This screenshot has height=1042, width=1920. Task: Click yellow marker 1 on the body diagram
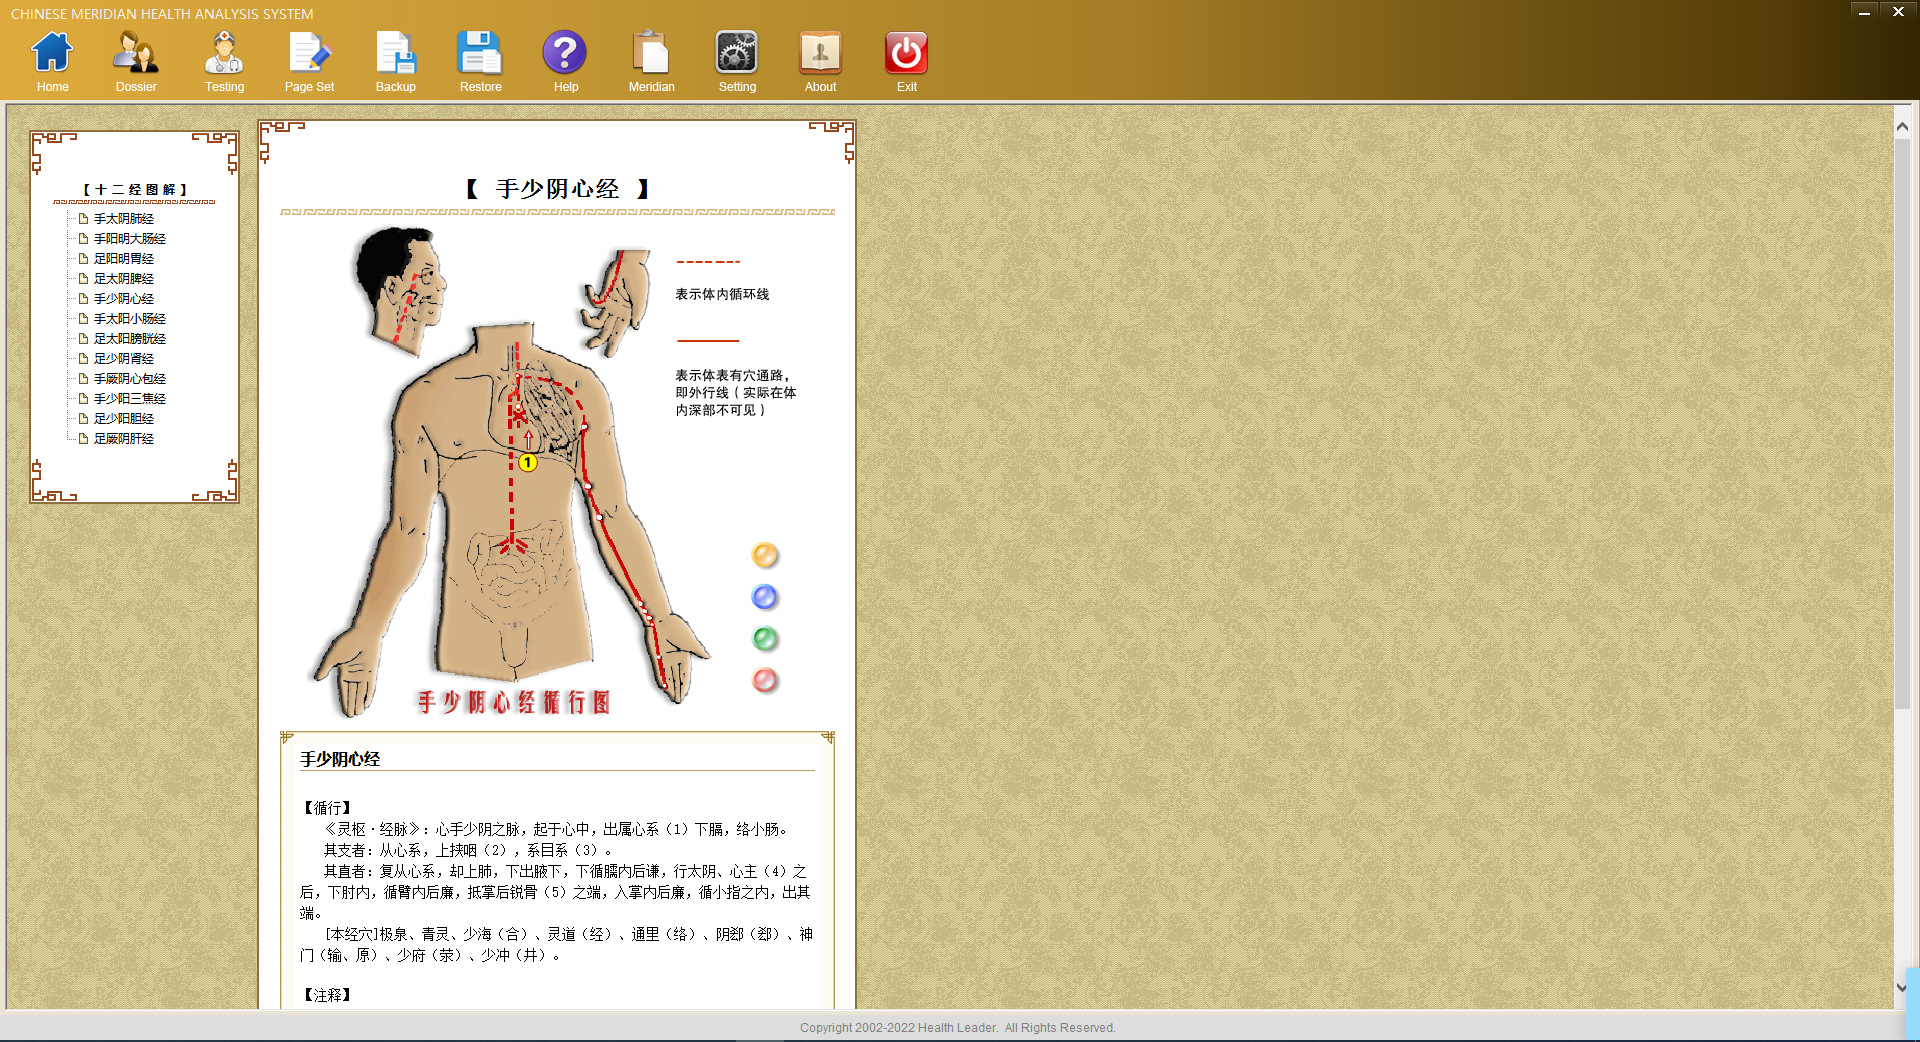point(528,463)
